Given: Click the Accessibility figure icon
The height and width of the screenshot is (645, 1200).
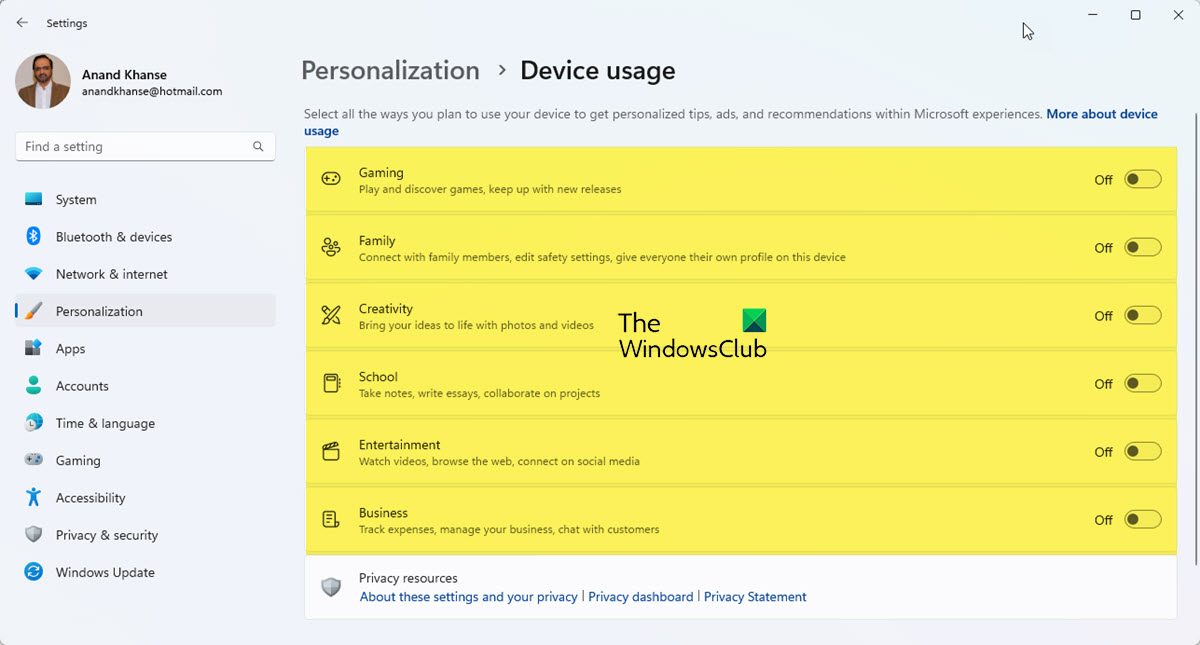Looking at the screenshot, I should pyautogui.click(x=34, y=497).
